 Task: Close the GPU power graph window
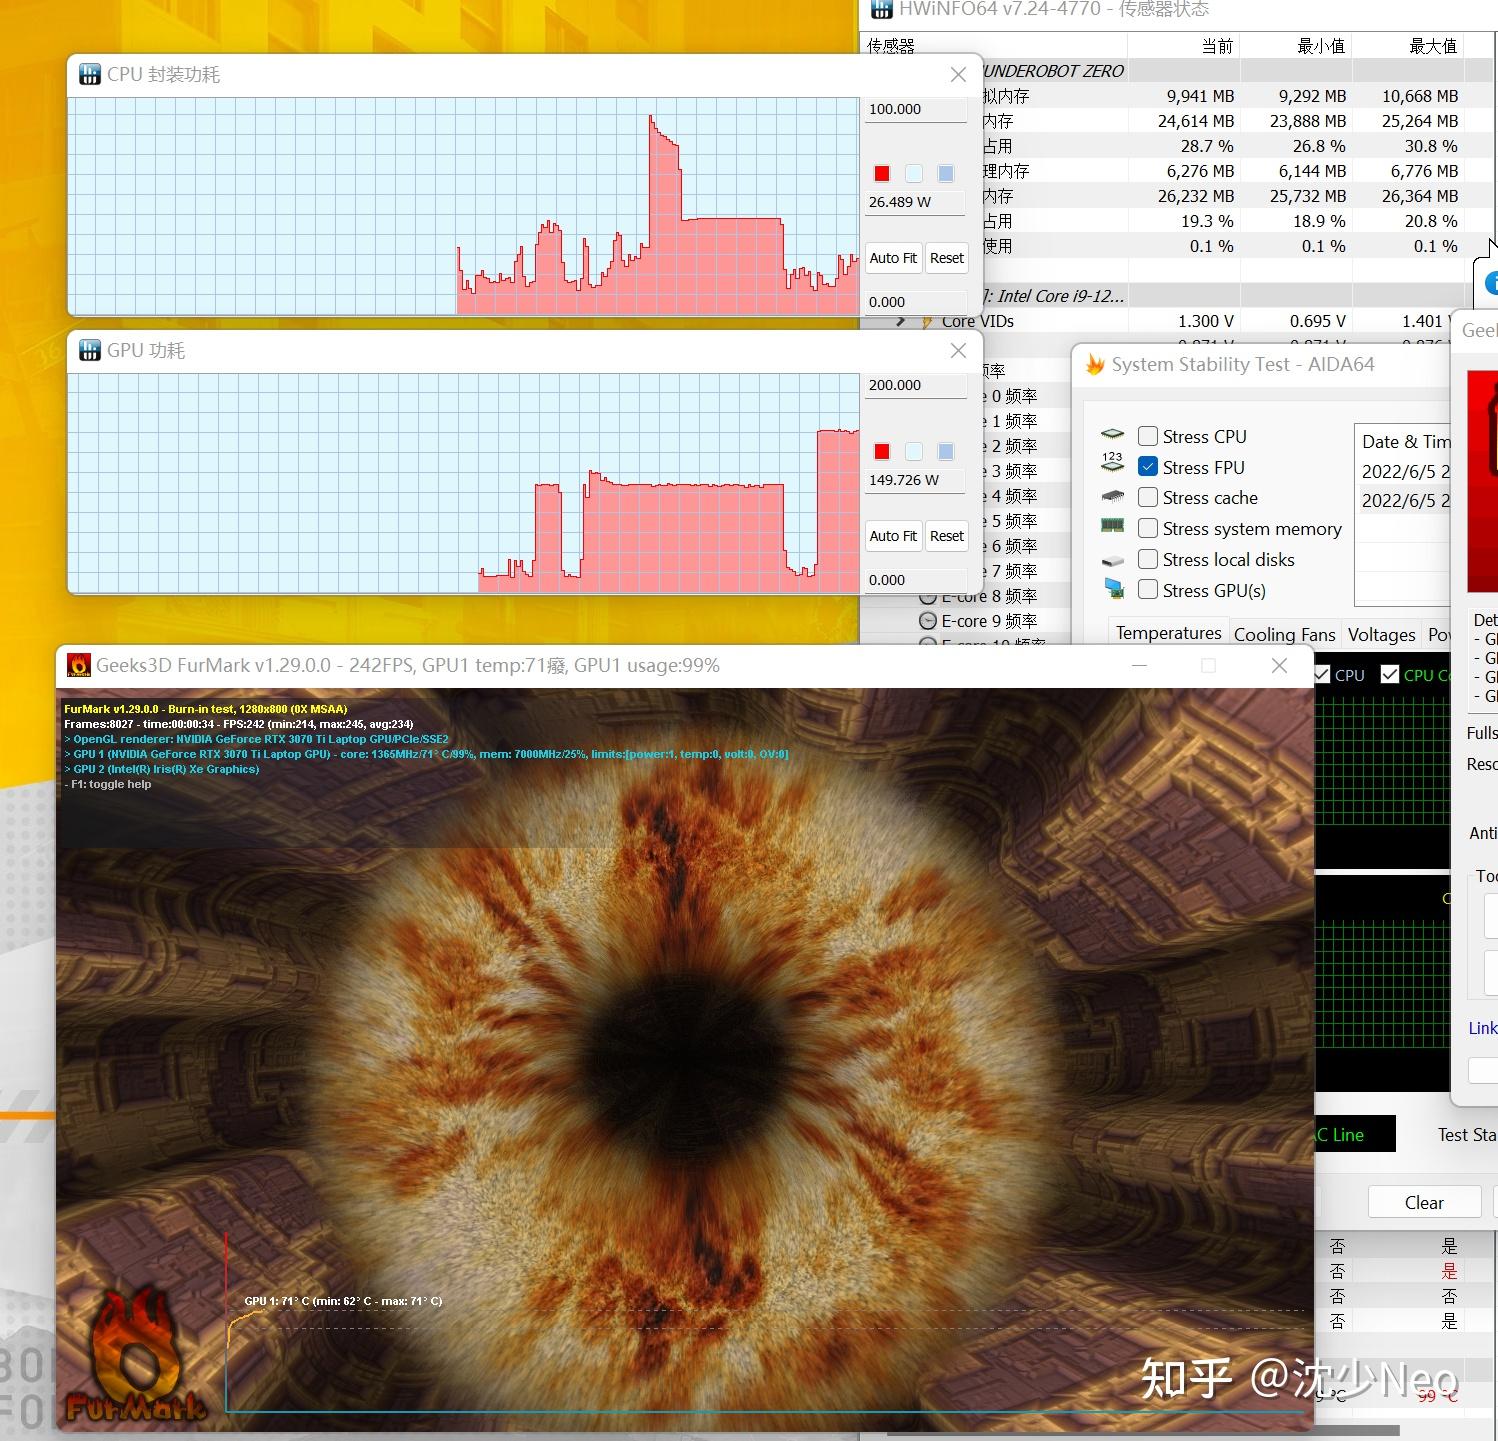tap(958, 351)
